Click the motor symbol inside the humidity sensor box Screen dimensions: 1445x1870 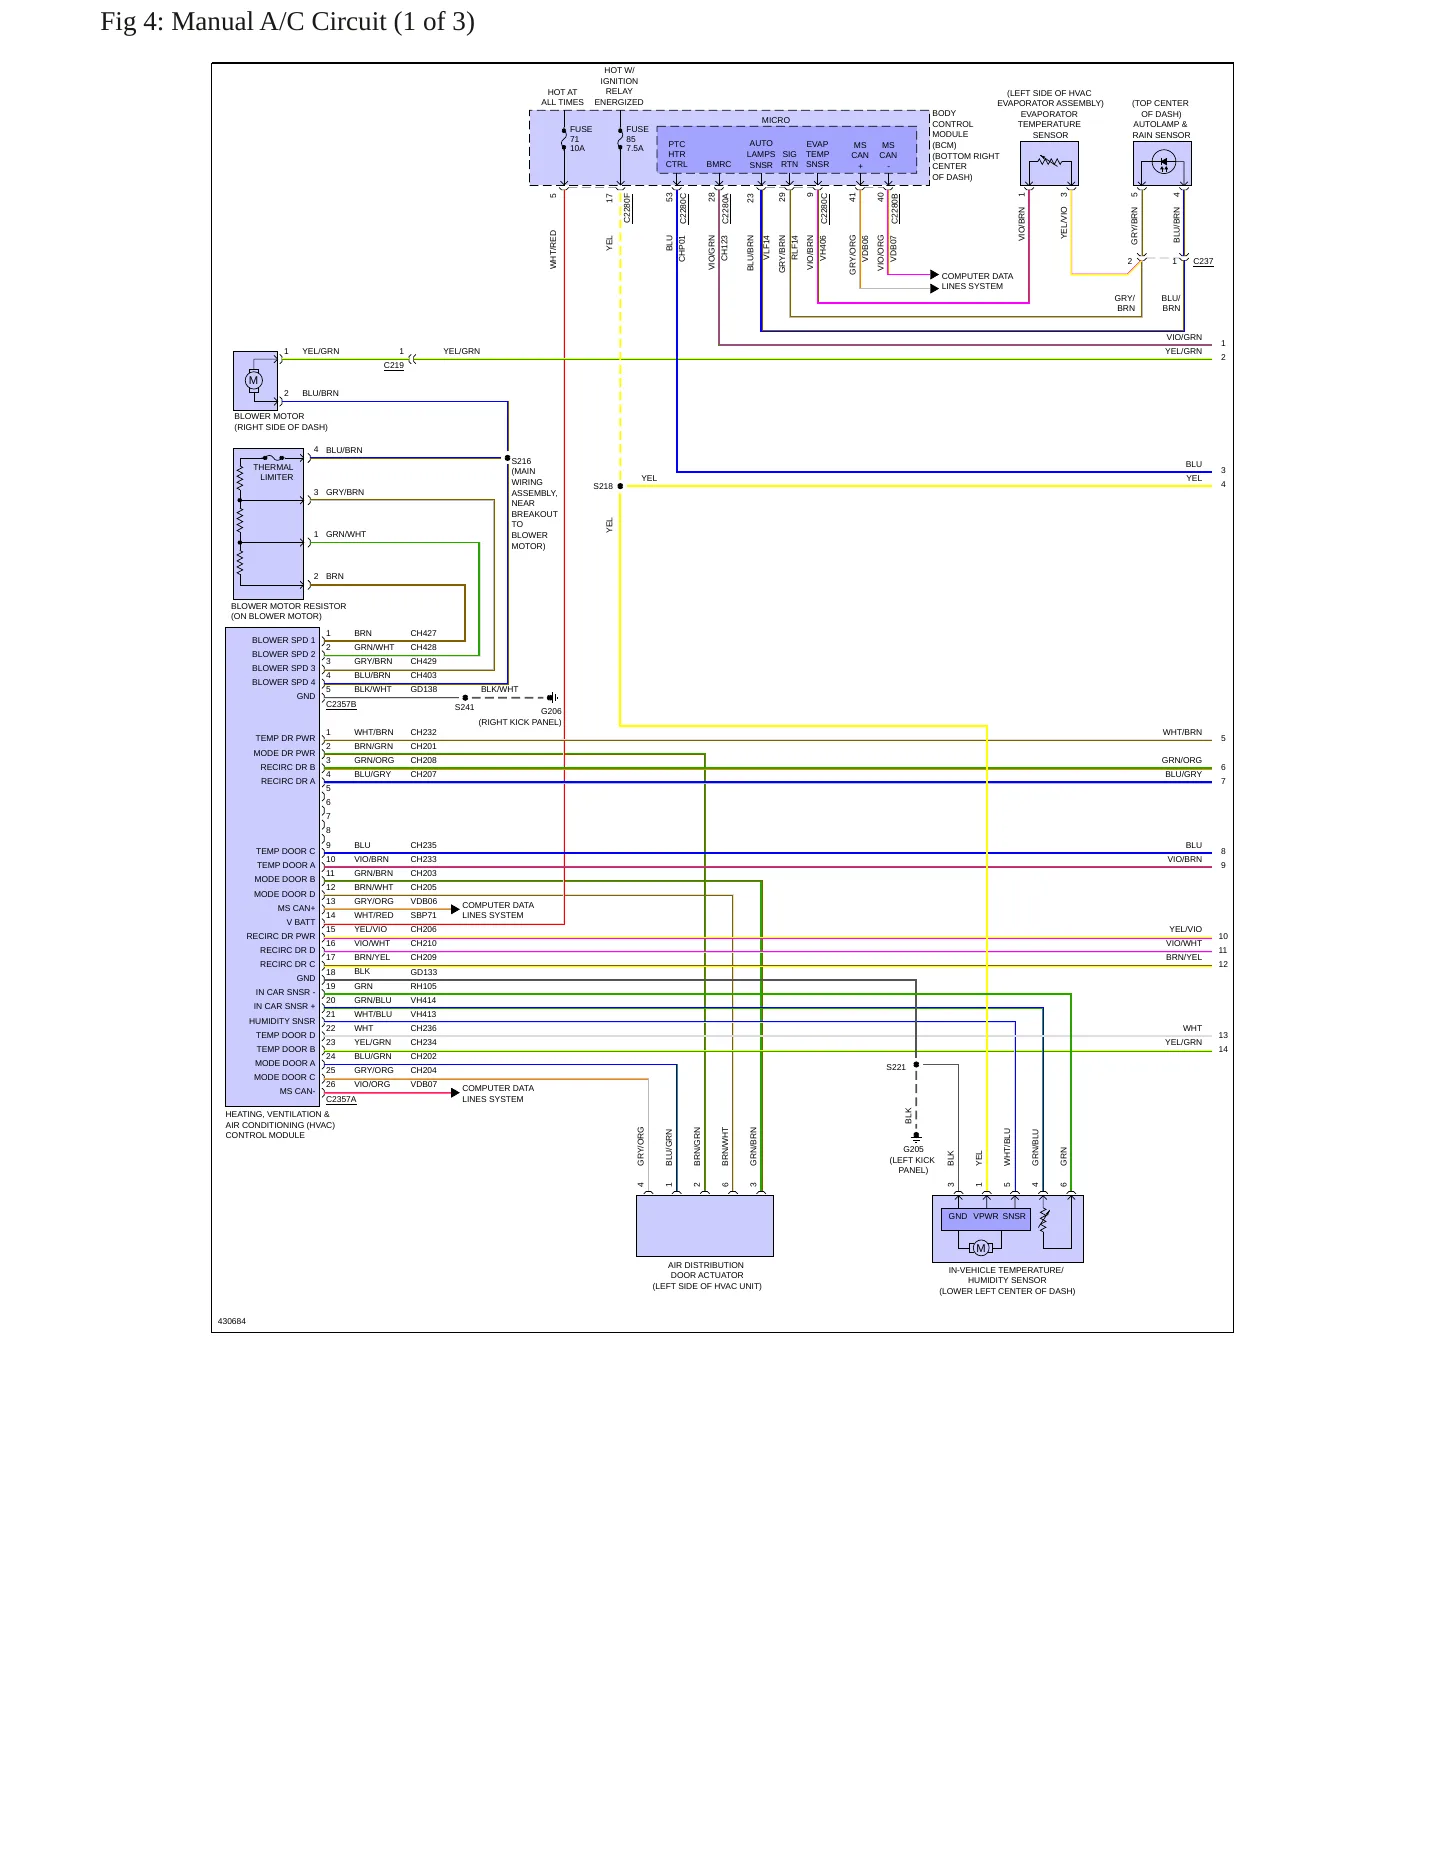click(981, 1247)
